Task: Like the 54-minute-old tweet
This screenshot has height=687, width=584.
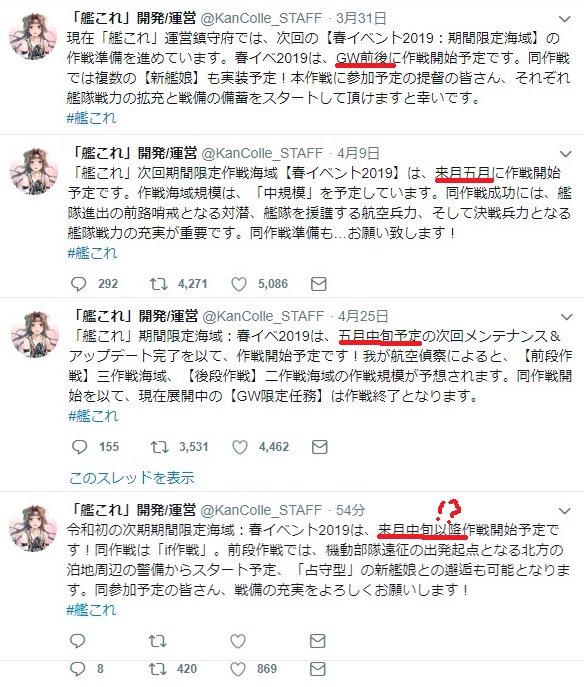Action: tap(238, 641)
